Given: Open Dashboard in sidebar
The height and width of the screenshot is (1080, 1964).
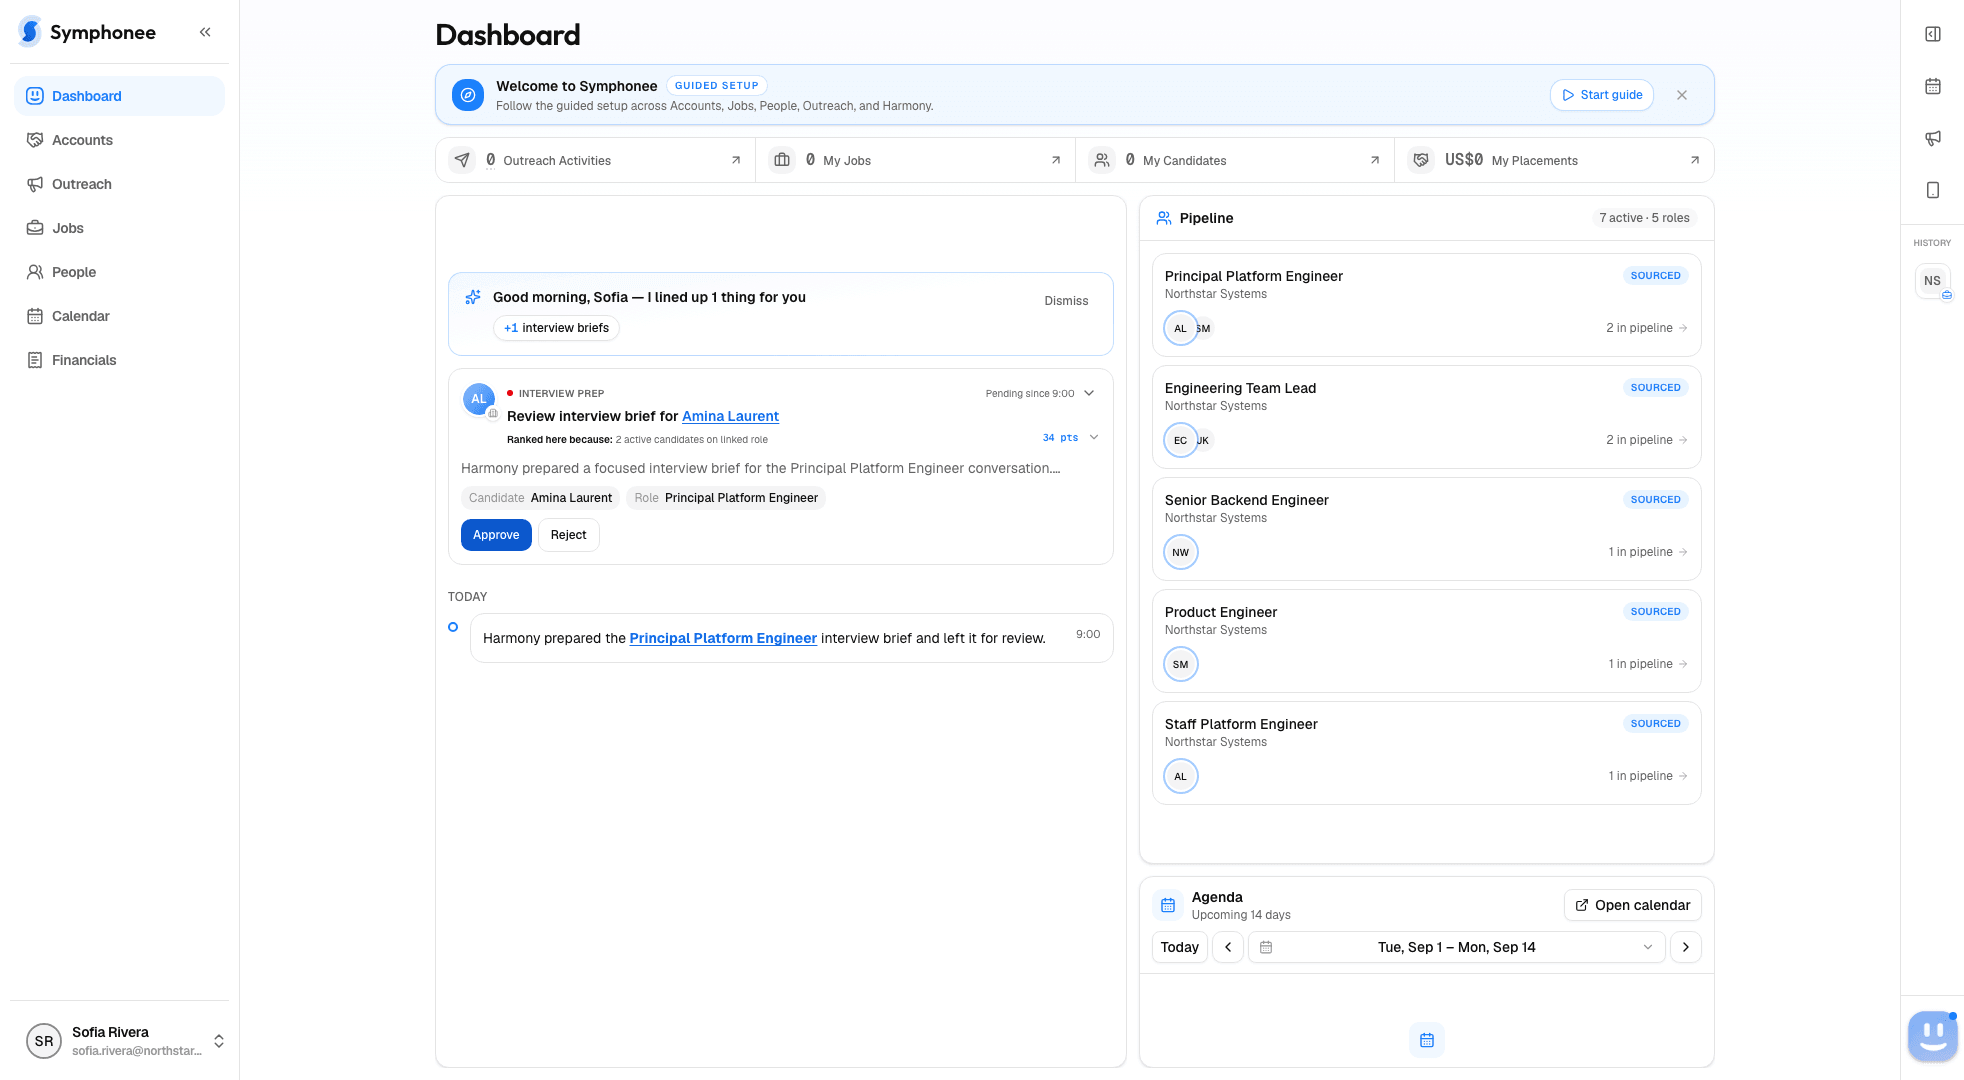Looking at the screenshot, I should [119, 96].
